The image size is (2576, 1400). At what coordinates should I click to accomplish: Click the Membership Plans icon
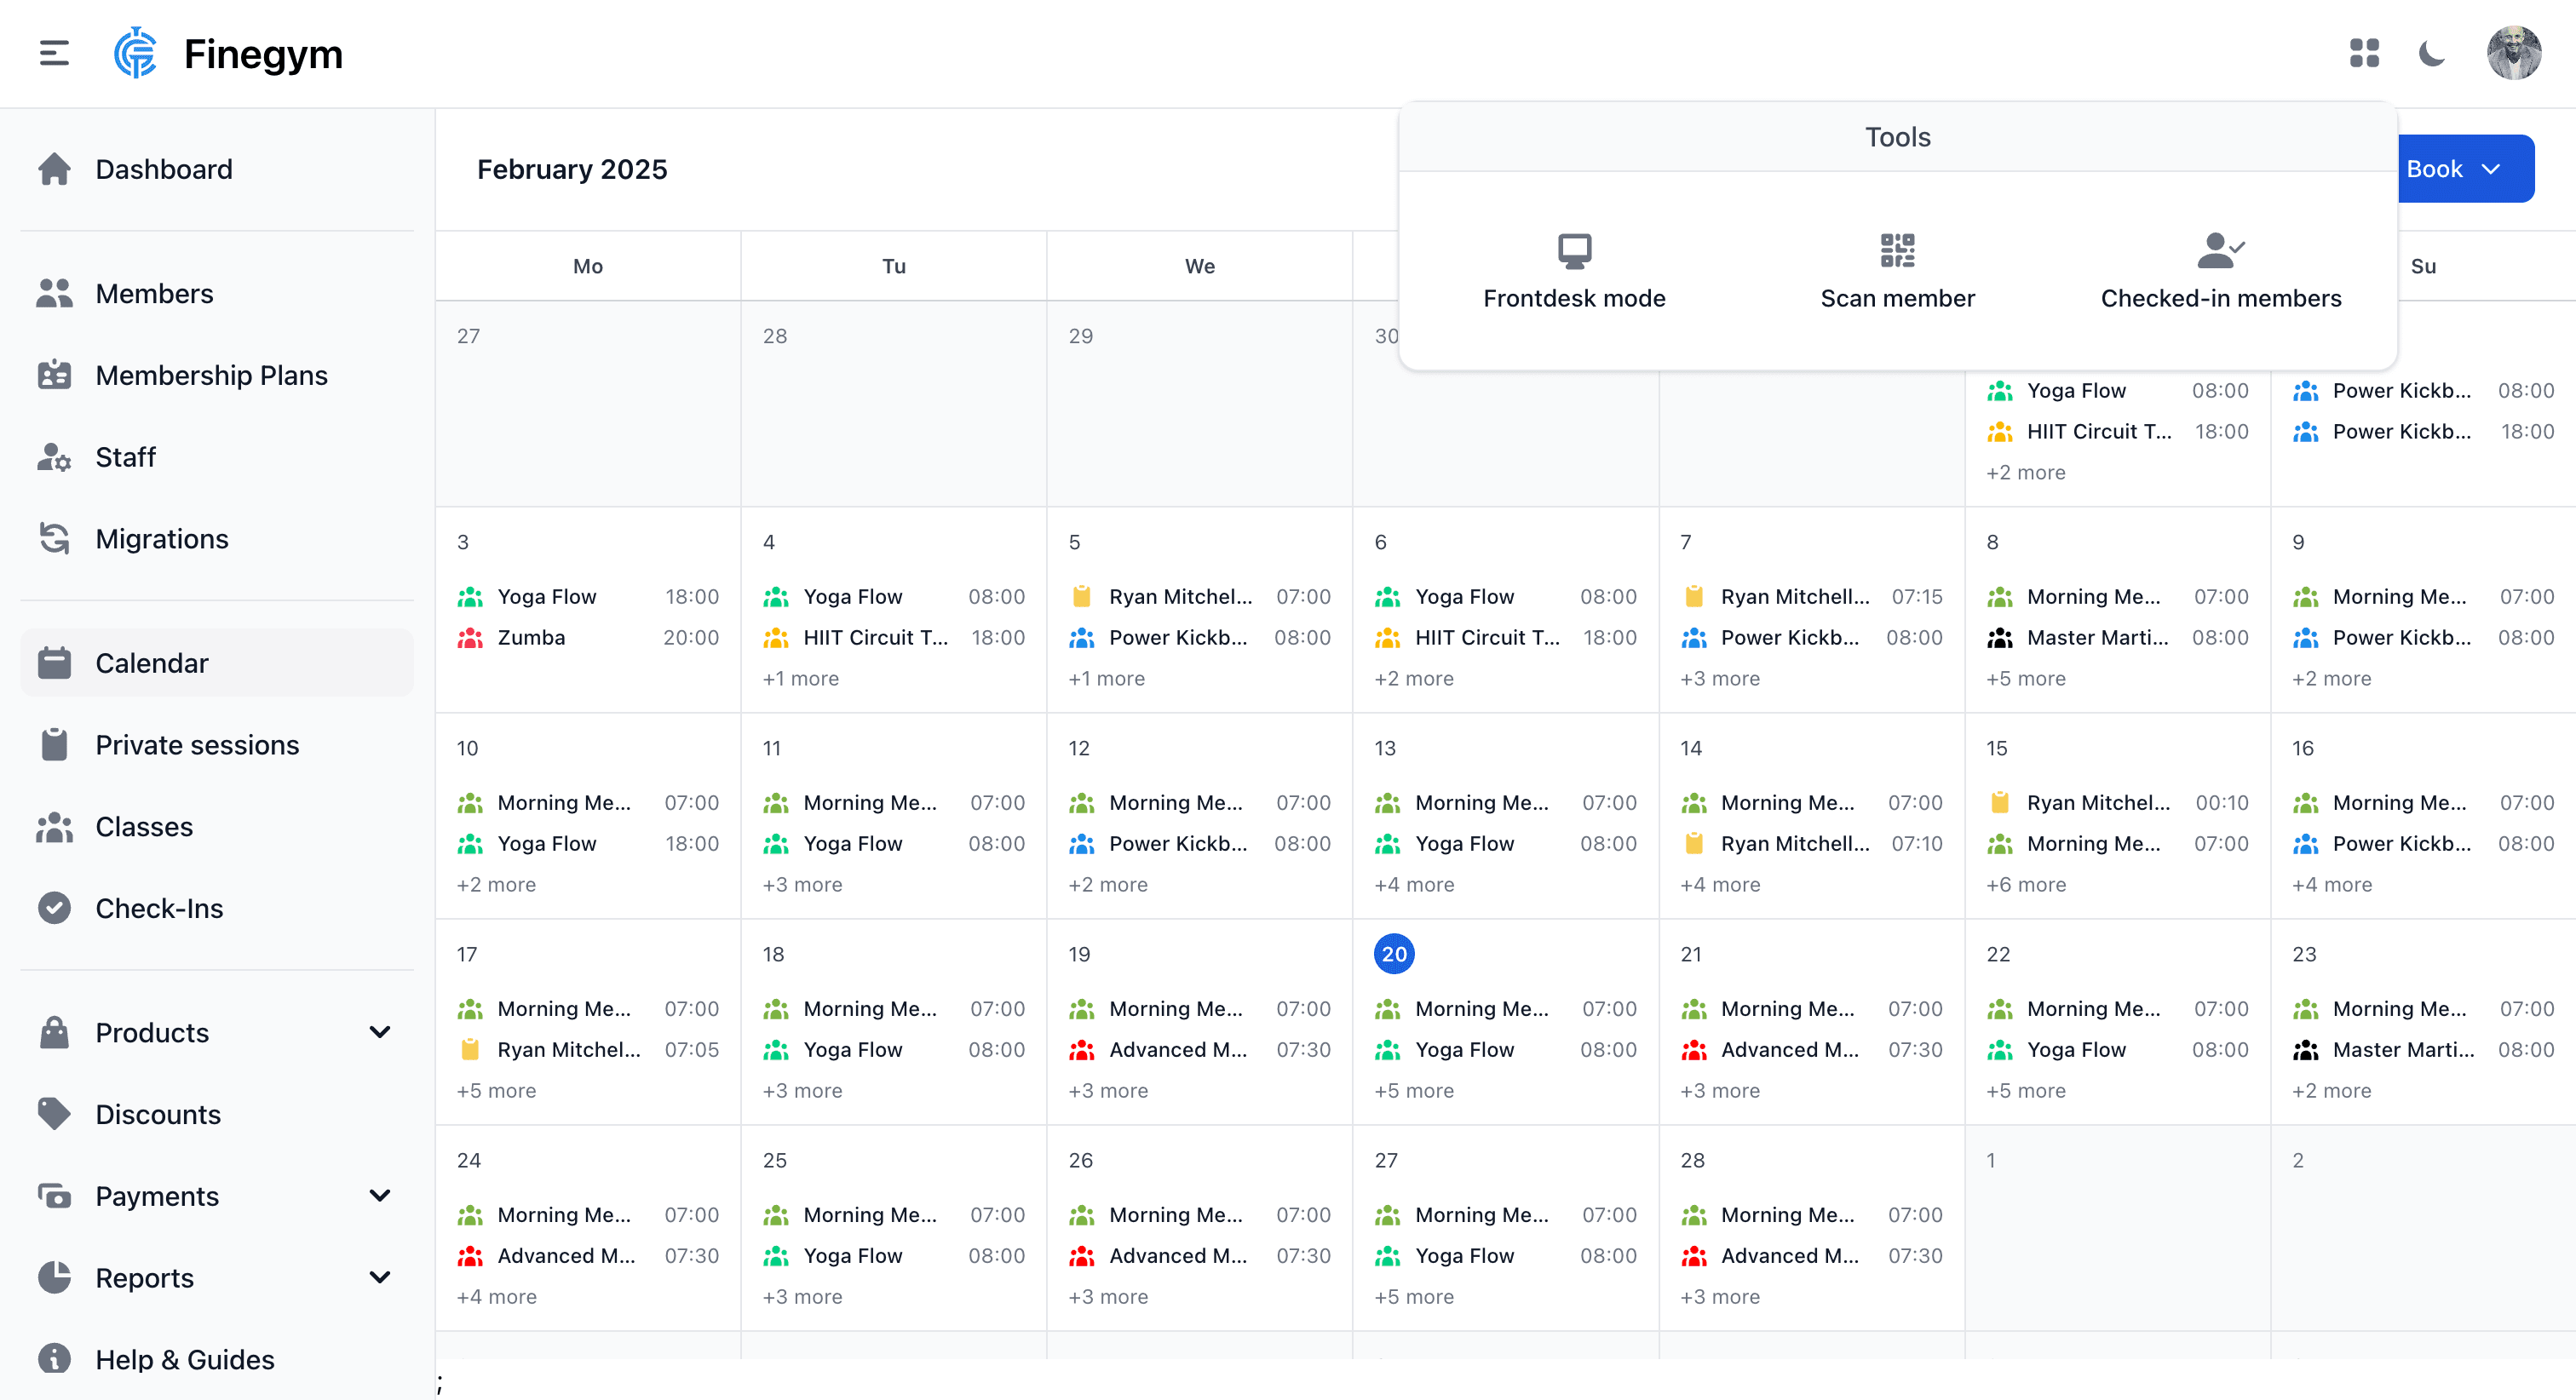[55, 375]
